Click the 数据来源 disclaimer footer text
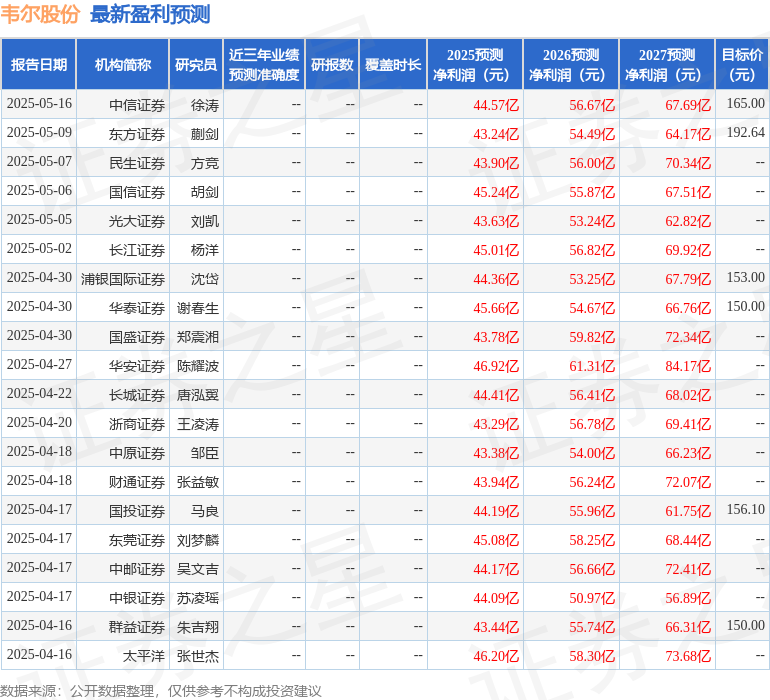This screenshot has height=700, width=770. pos(161,690)
